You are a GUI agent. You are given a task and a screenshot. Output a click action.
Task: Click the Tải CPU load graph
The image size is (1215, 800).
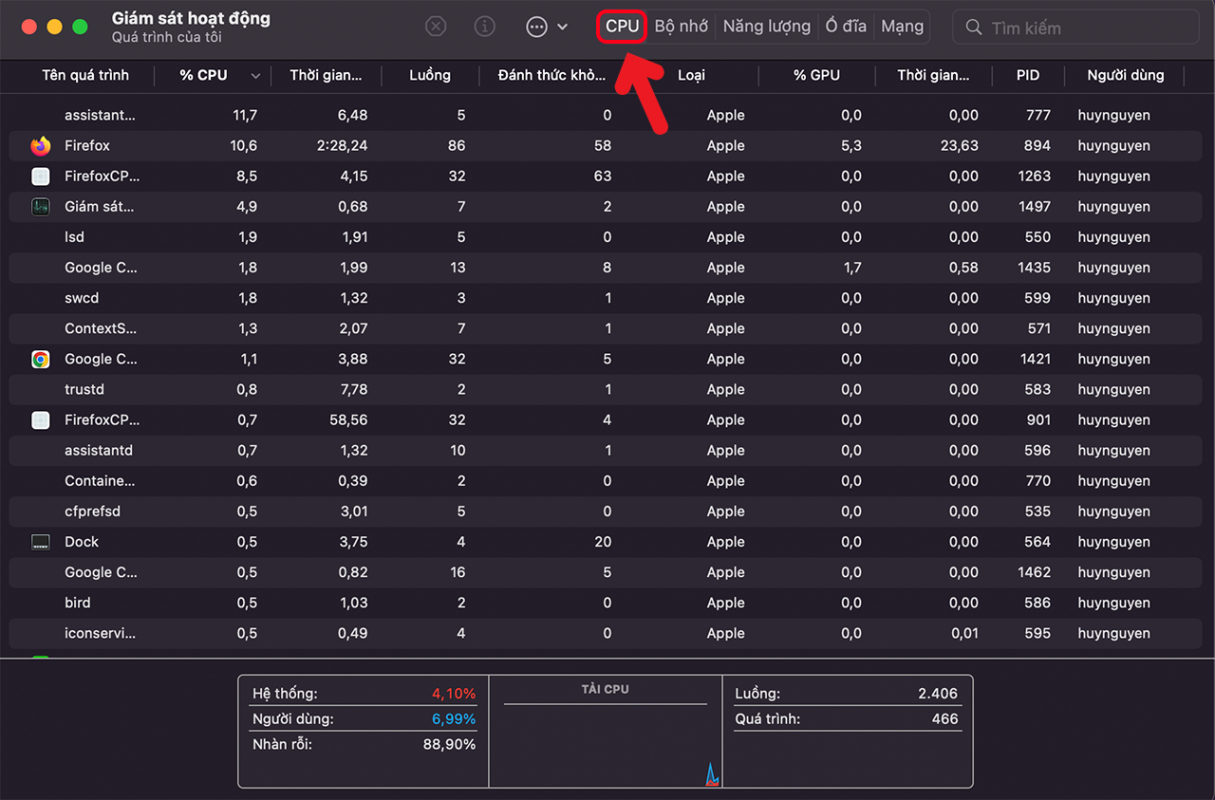(x=605, y=740)
